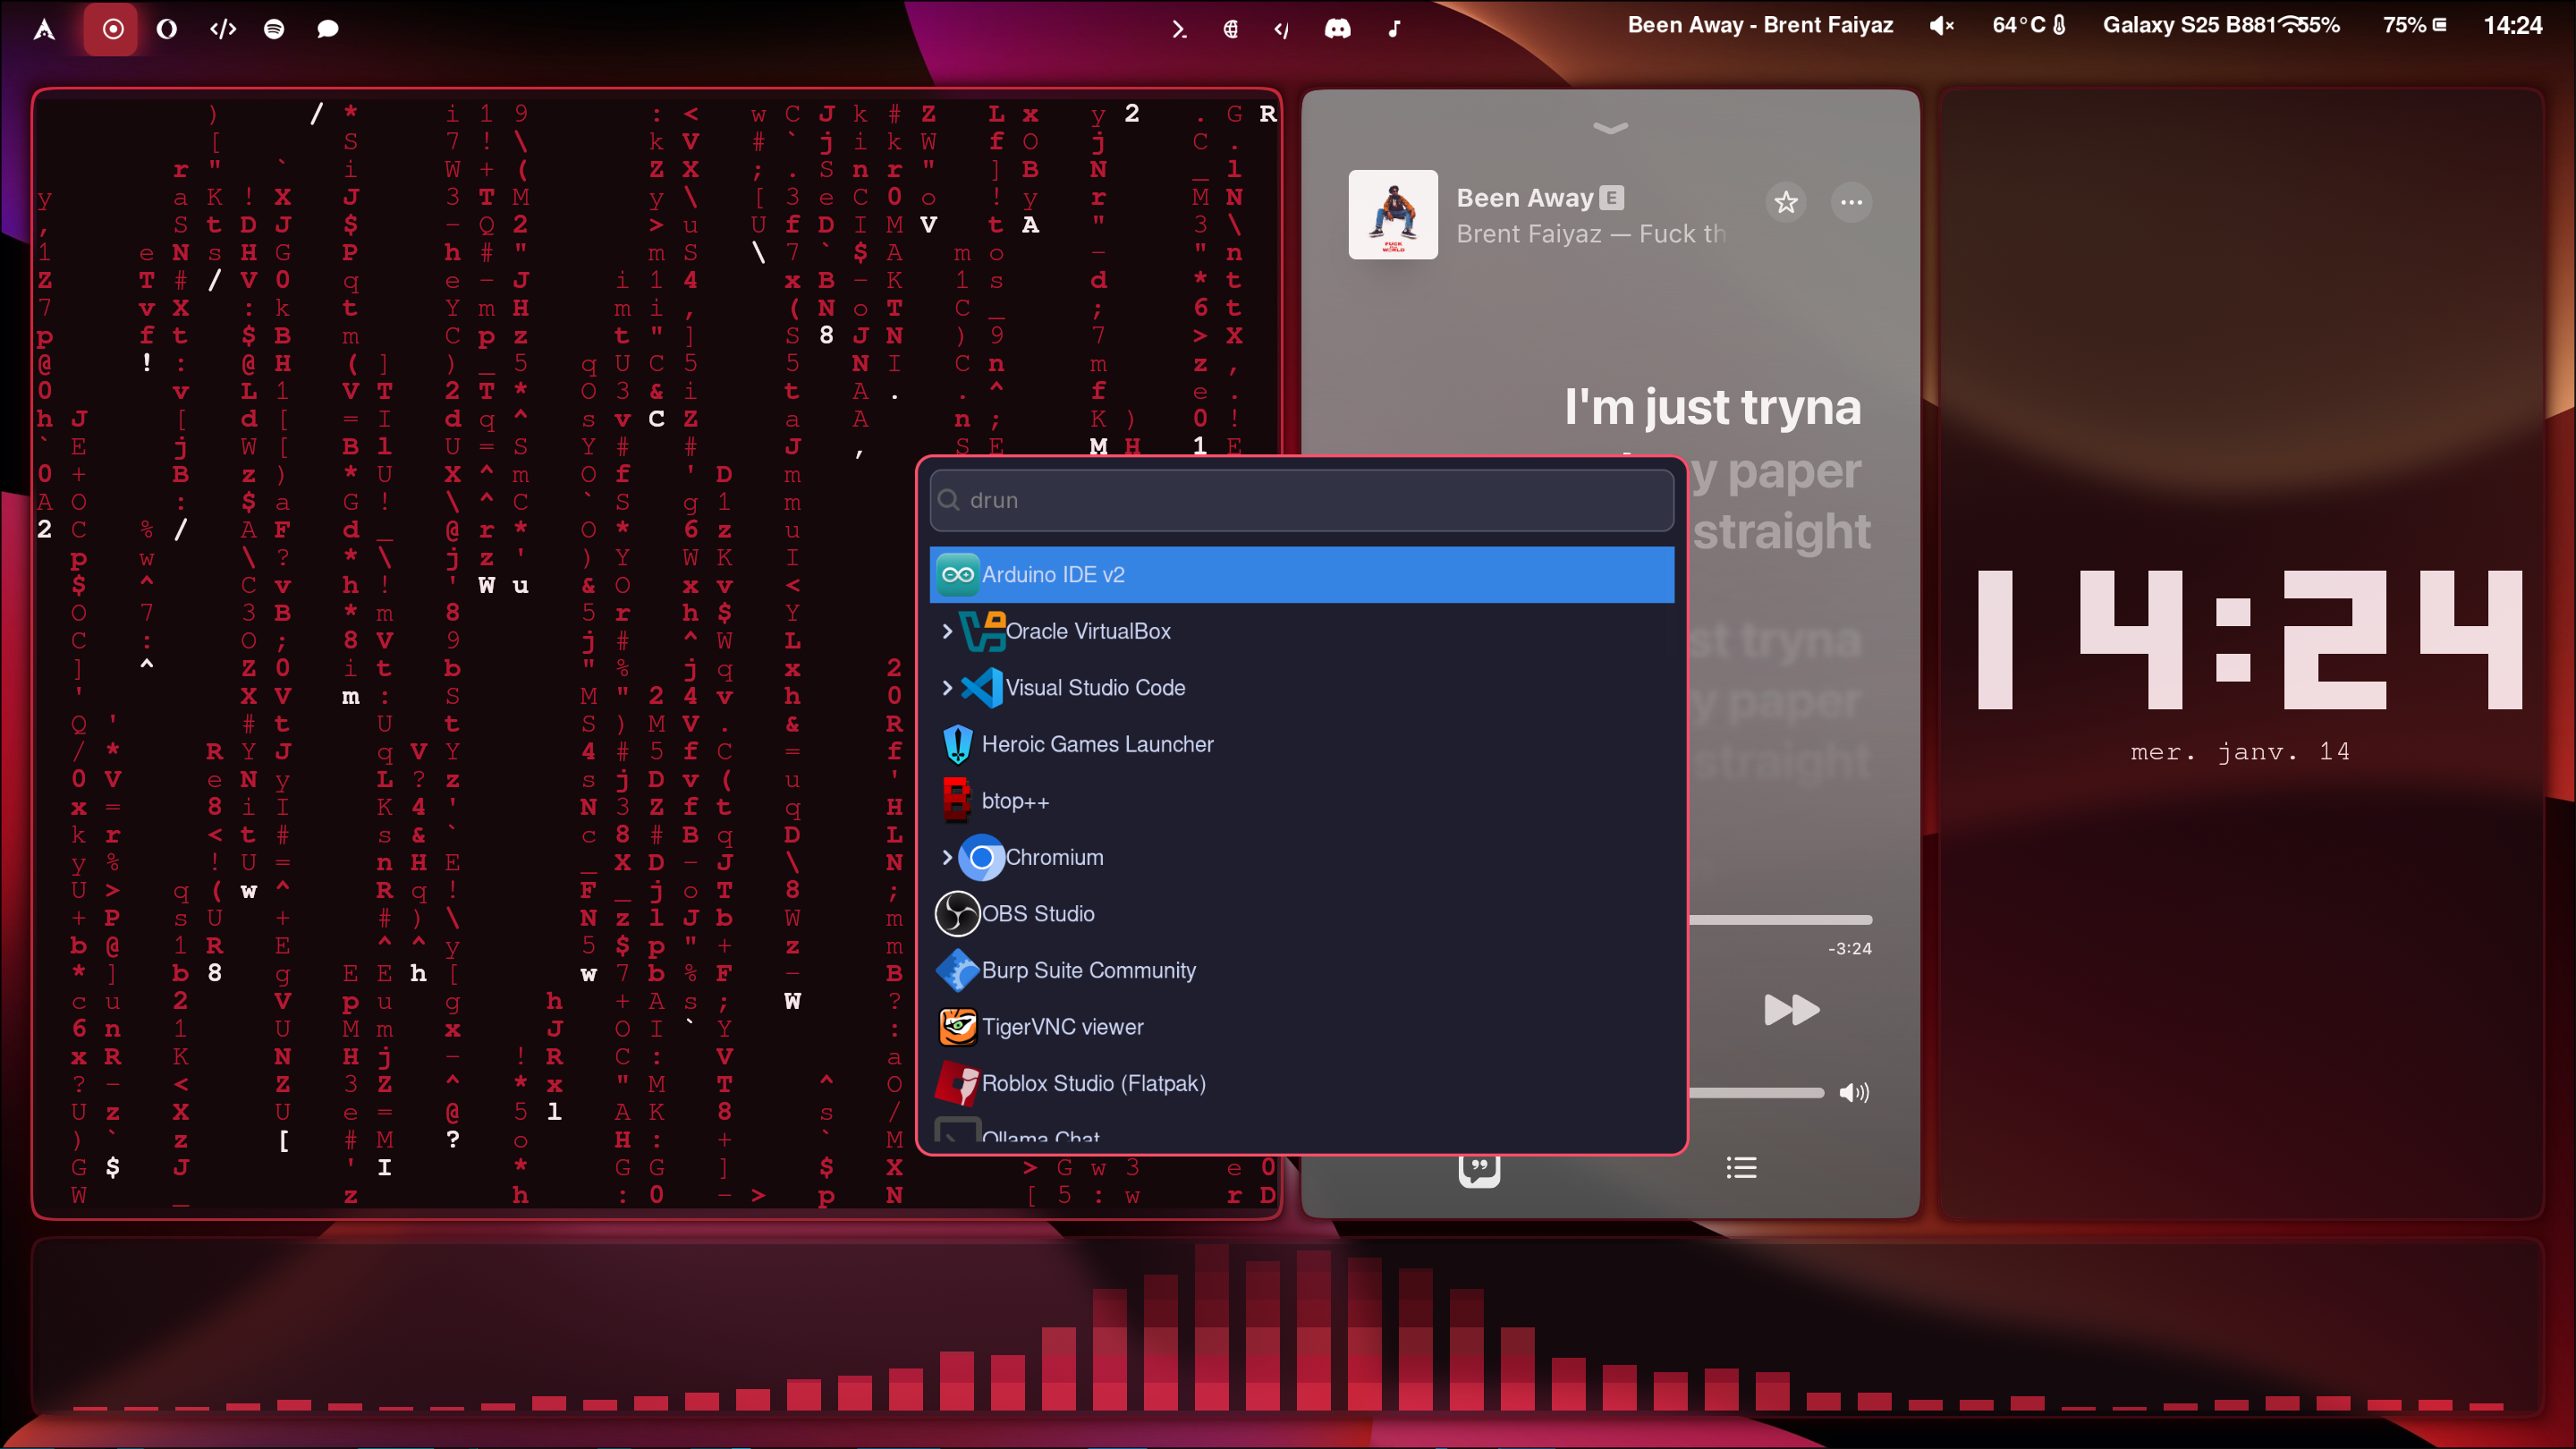
Task: Open the chat bubble workspace icon
Action: pos(328,29)
